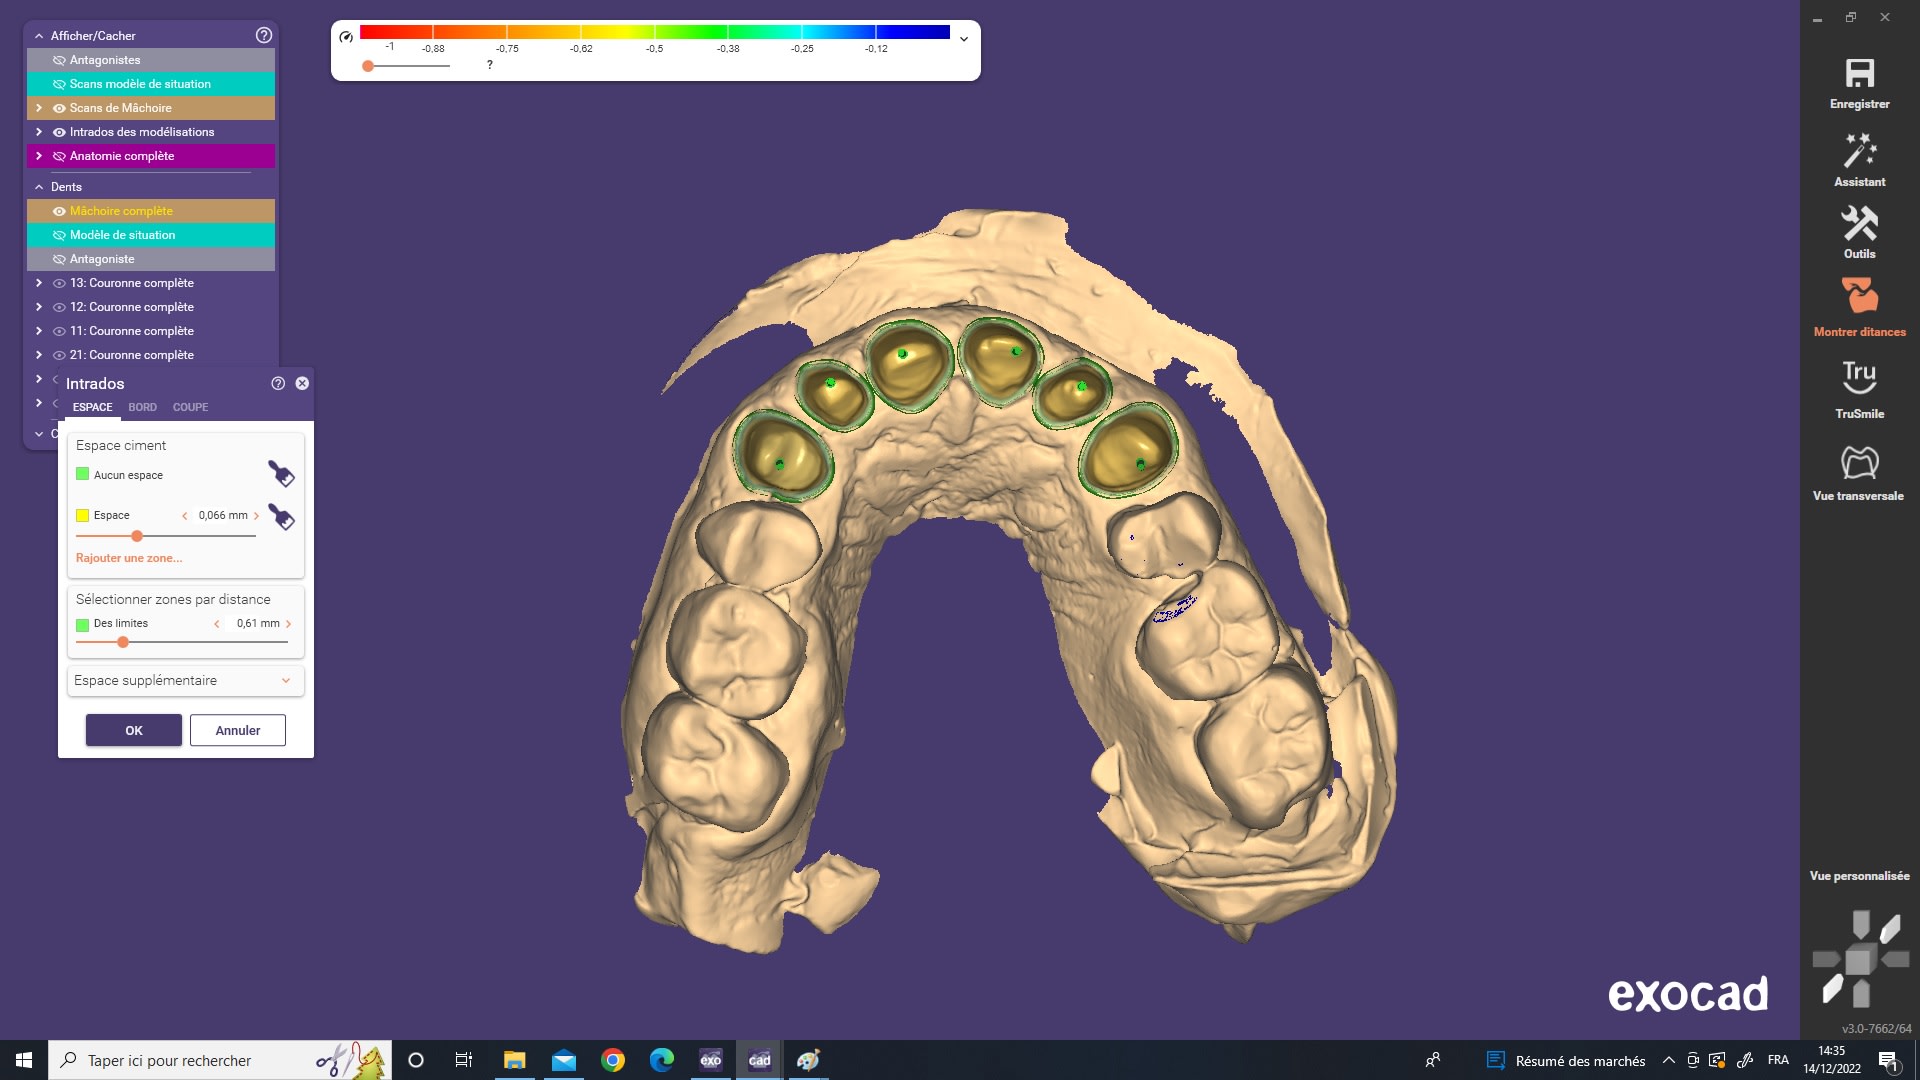
Task: Open help for the Intrados dialog
Action: (278, 383)
